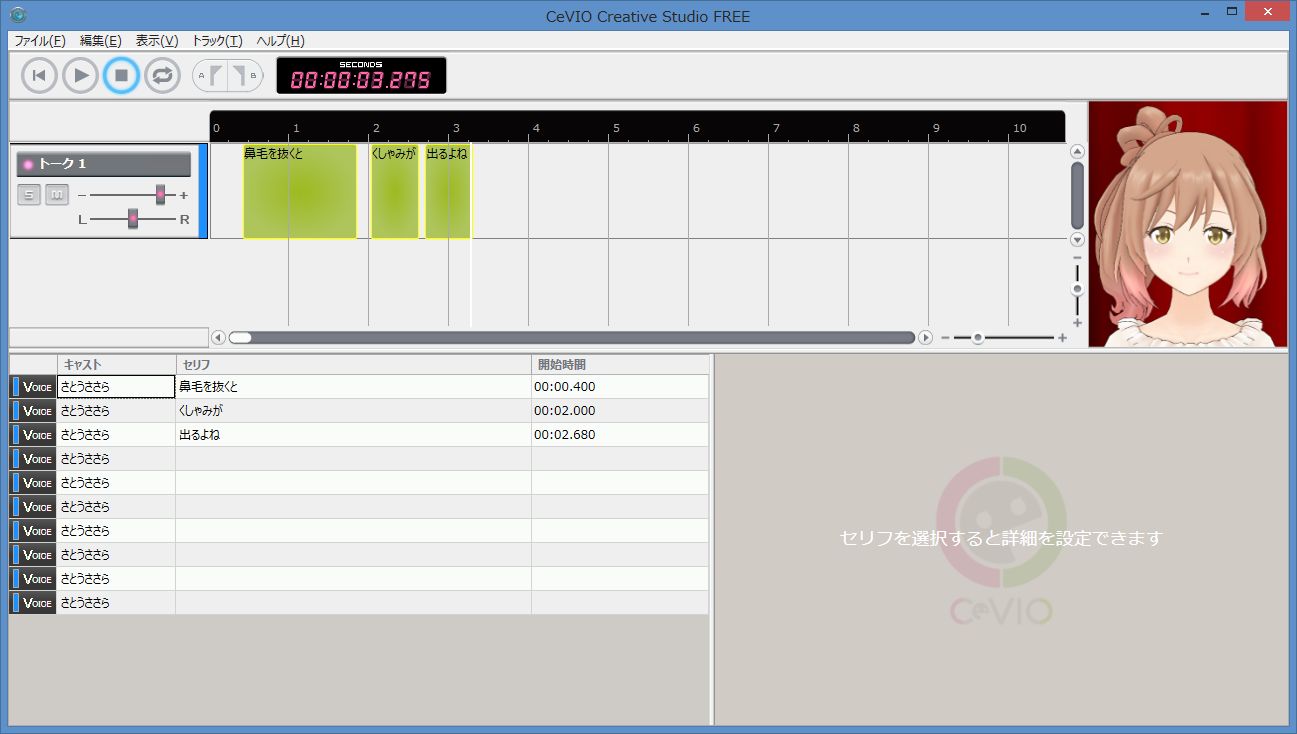Click the 開始時間 column header
1297x734 pixels.
pos(620,365)
